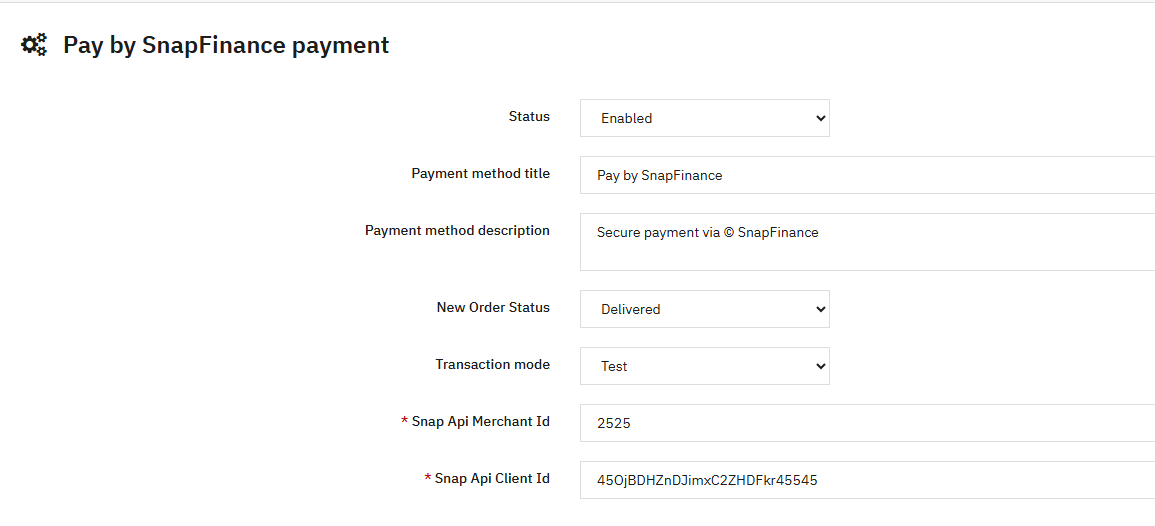Click the 'Snap Api Merchant Id' label
Image resolution: width=1155 pixels, height=526 pixels.
tap(481, 422)
